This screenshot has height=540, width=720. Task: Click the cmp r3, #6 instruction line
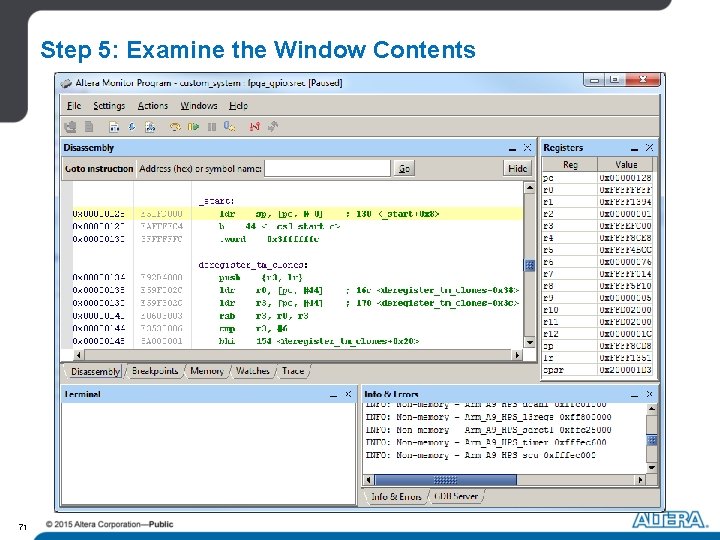[x=297, y=328]
